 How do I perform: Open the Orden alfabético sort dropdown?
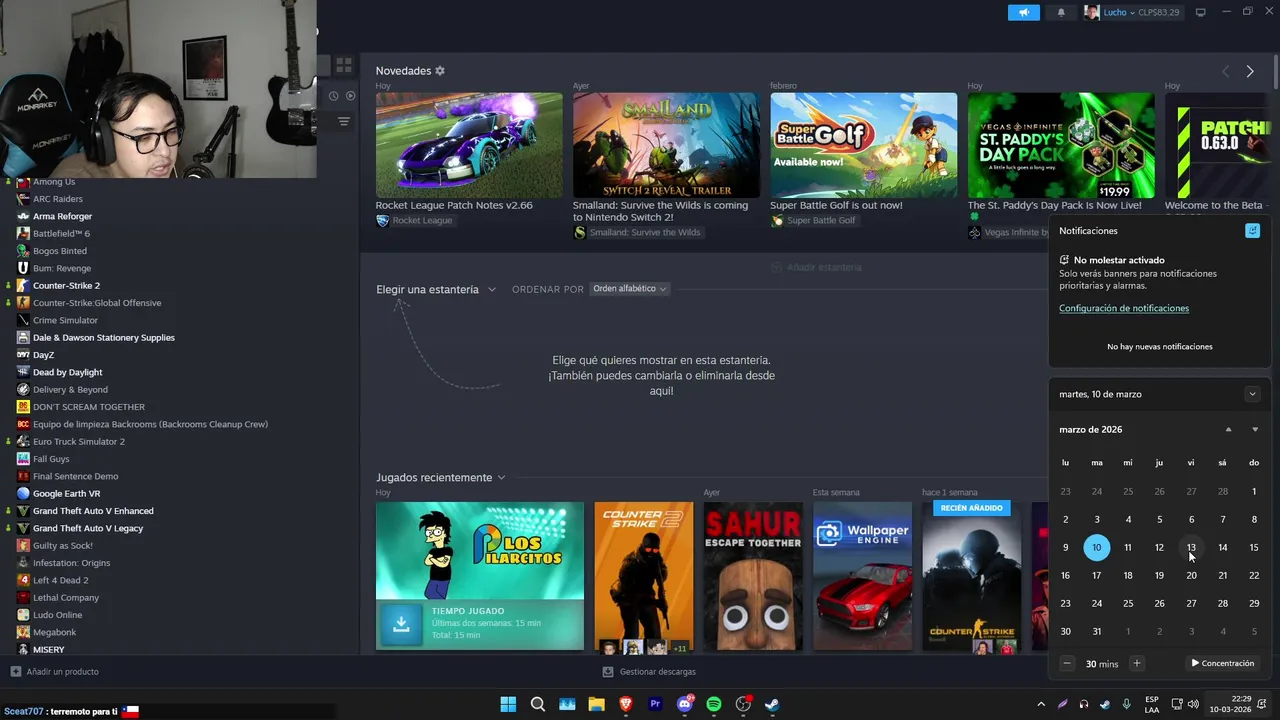coord(629,289)
